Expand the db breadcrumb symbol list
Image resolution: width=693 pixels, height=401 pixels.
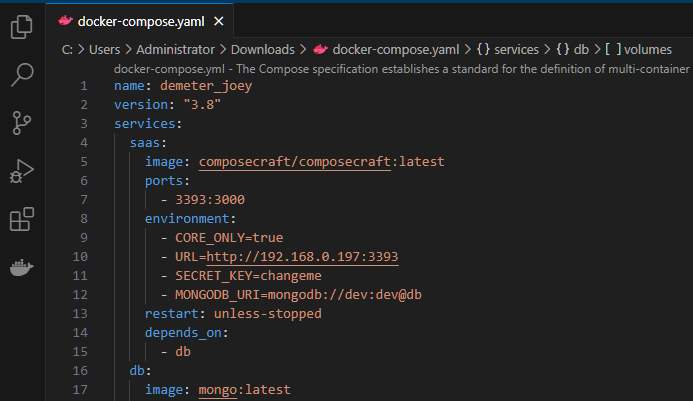[x=573, y=50]
